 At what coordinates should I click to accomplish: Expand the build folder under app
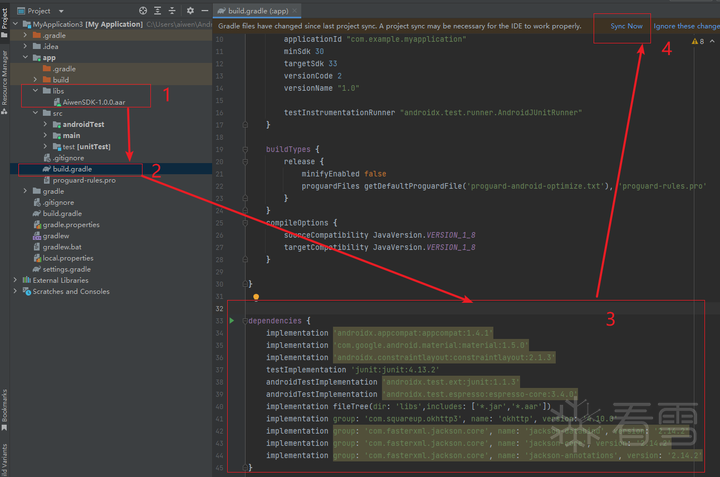coord(35,79)
